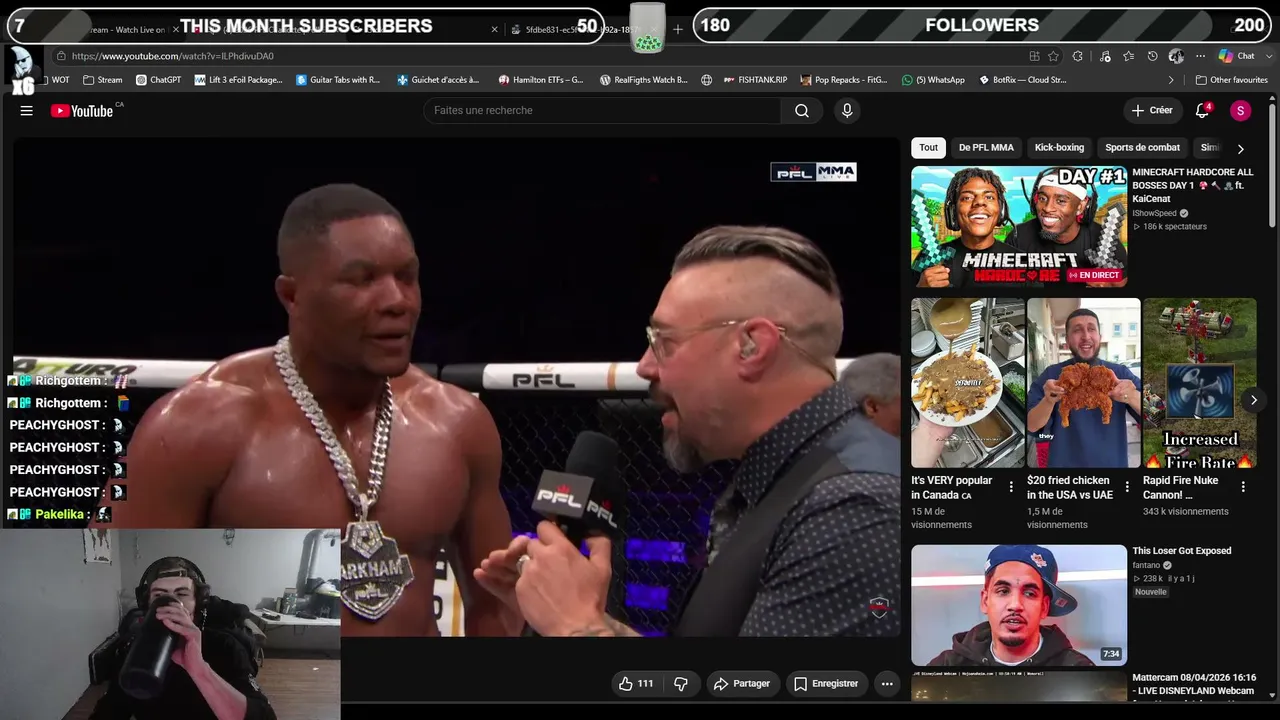1280x720 pixels.
Task: Open the Rapid Fire Nuke Cannon thumbnail
Action: coord(1200,383)
